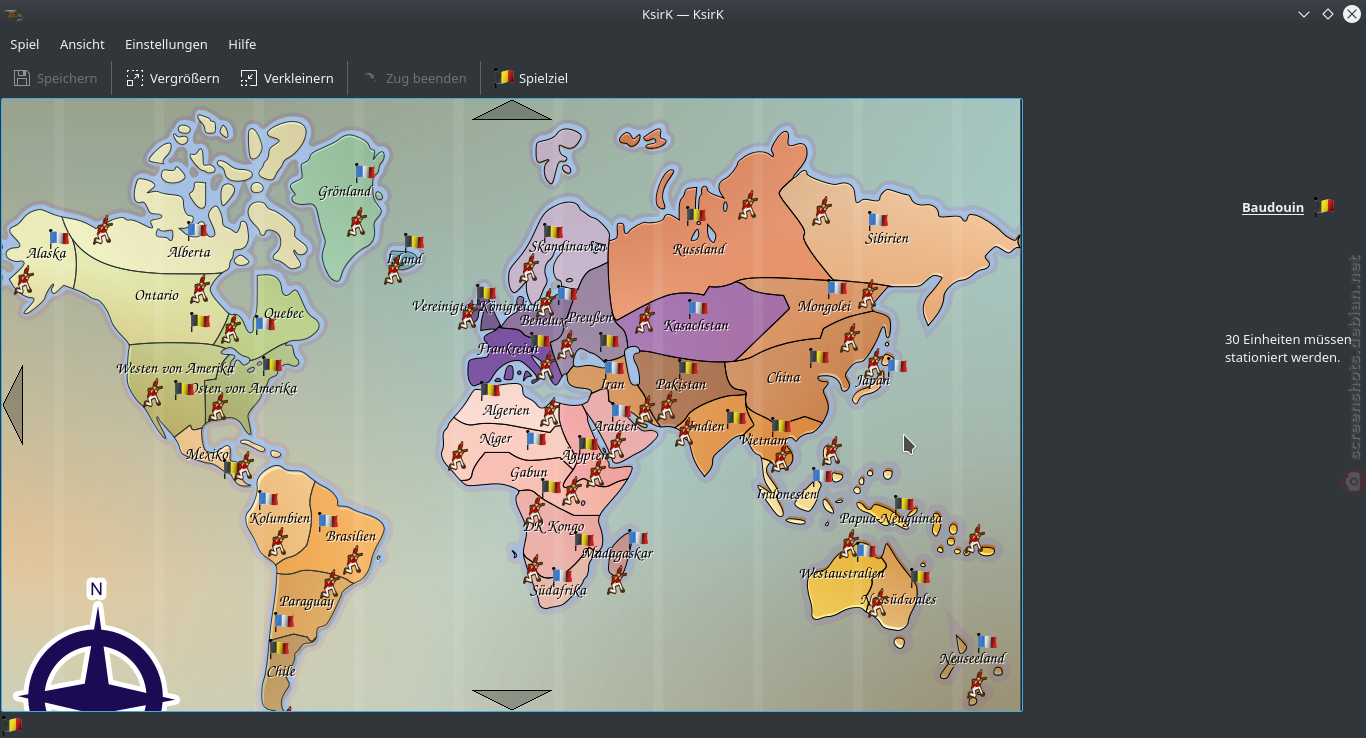Click the Neusüdwales territory label

click(x=901, y=599)
